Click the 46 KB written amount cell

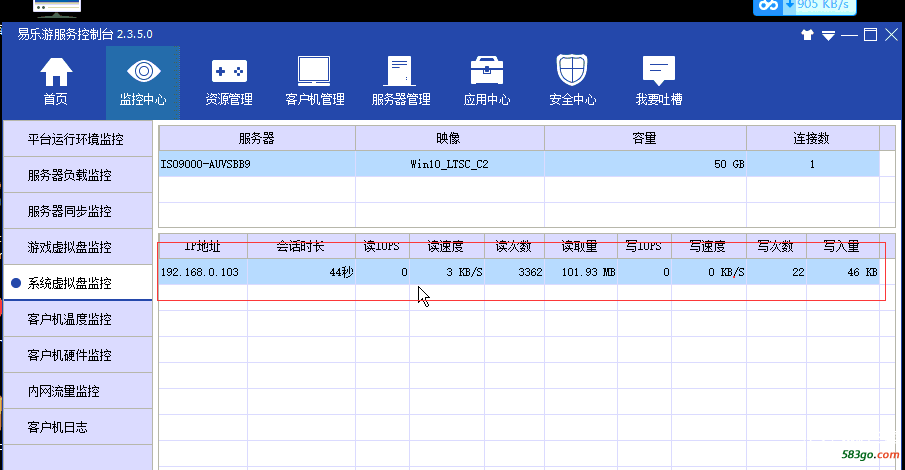[x=843, y=272]
